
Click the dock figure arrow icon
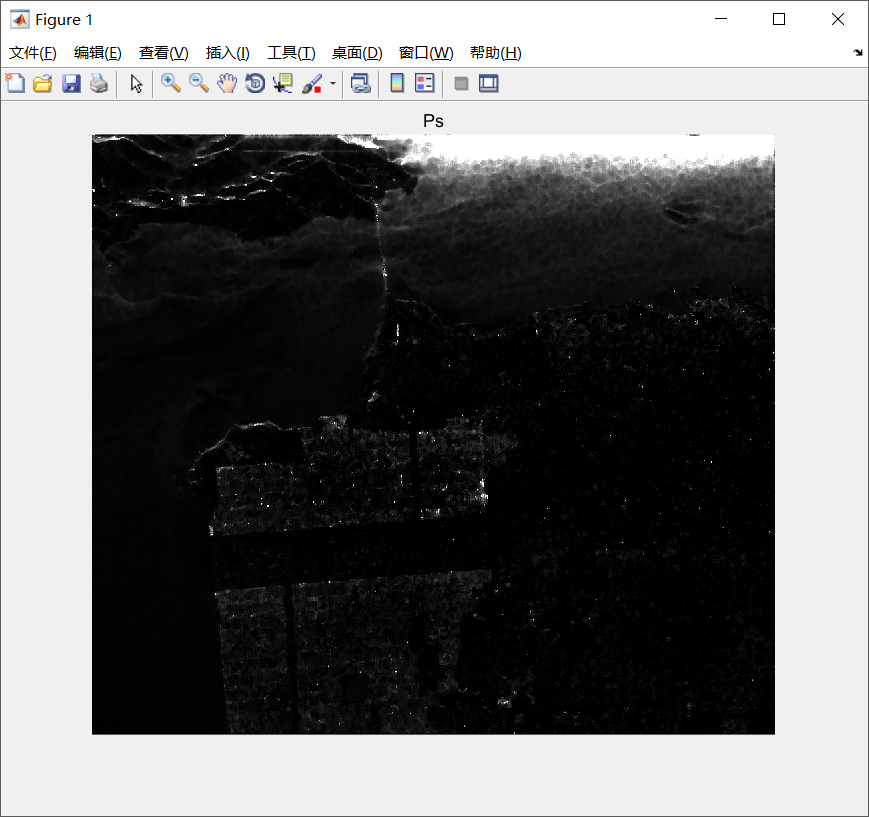point(858,53)
